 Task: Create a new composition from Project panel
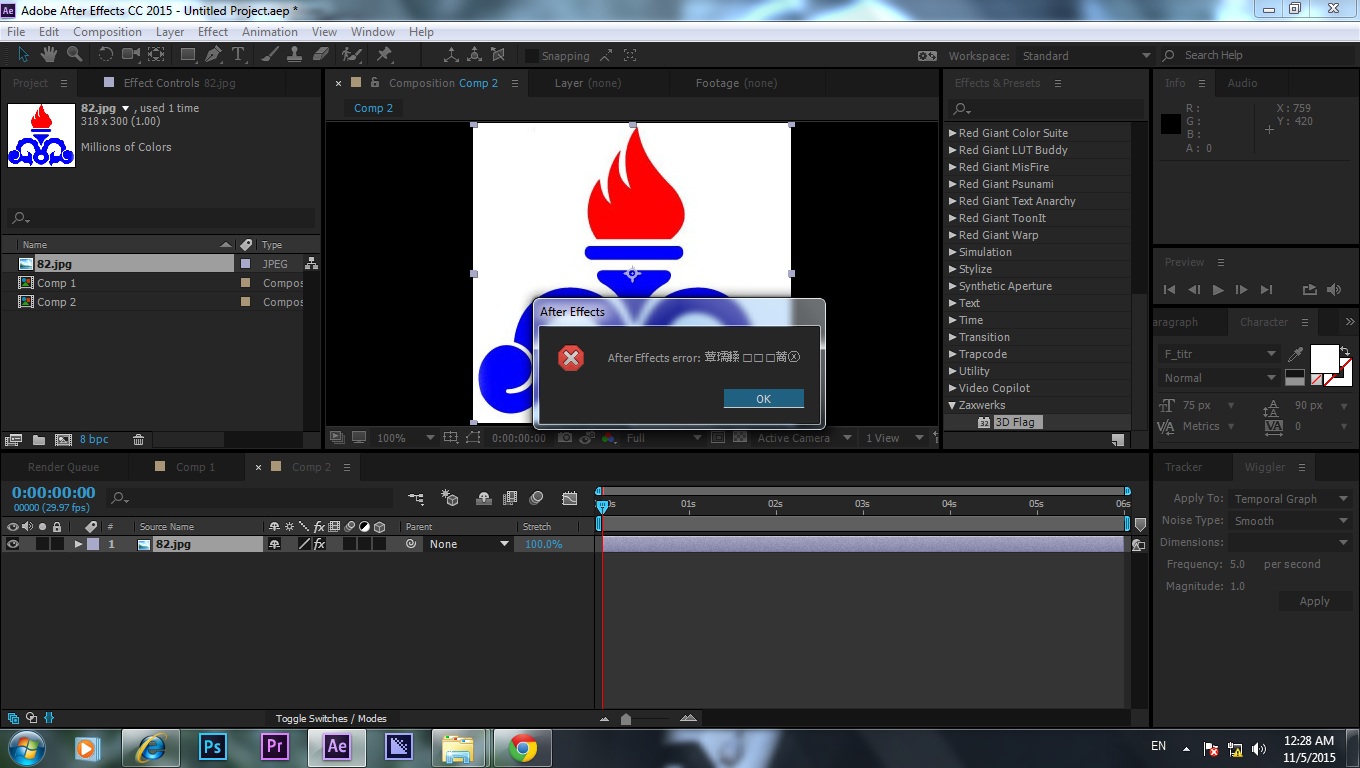63,439
